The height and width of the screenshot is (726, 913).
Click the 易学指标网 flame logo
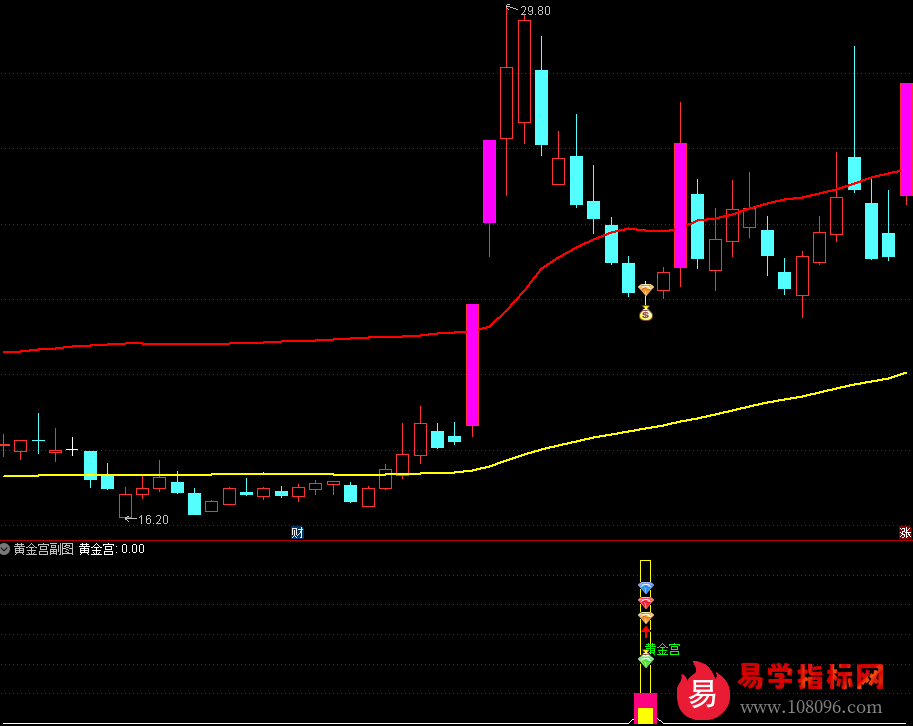704,690
